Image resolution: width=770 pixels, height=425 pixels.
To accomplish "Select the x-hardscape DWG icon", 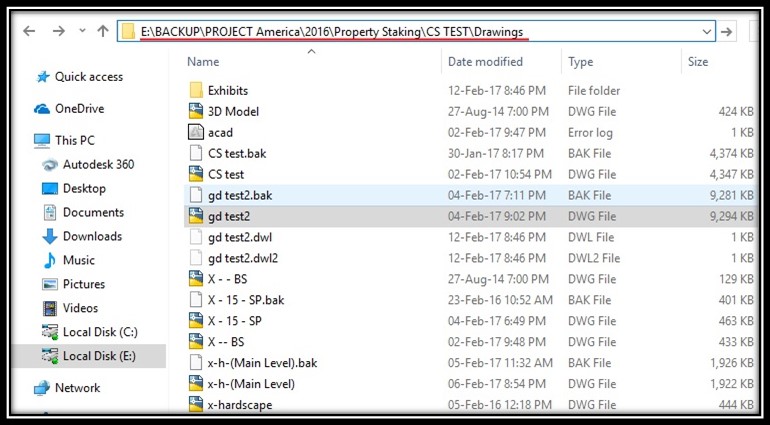I will click(196, 405).
